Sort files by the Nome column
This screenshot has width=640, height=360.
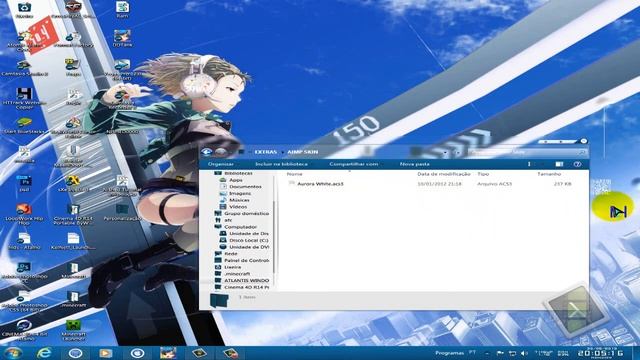tap(294, 174)
